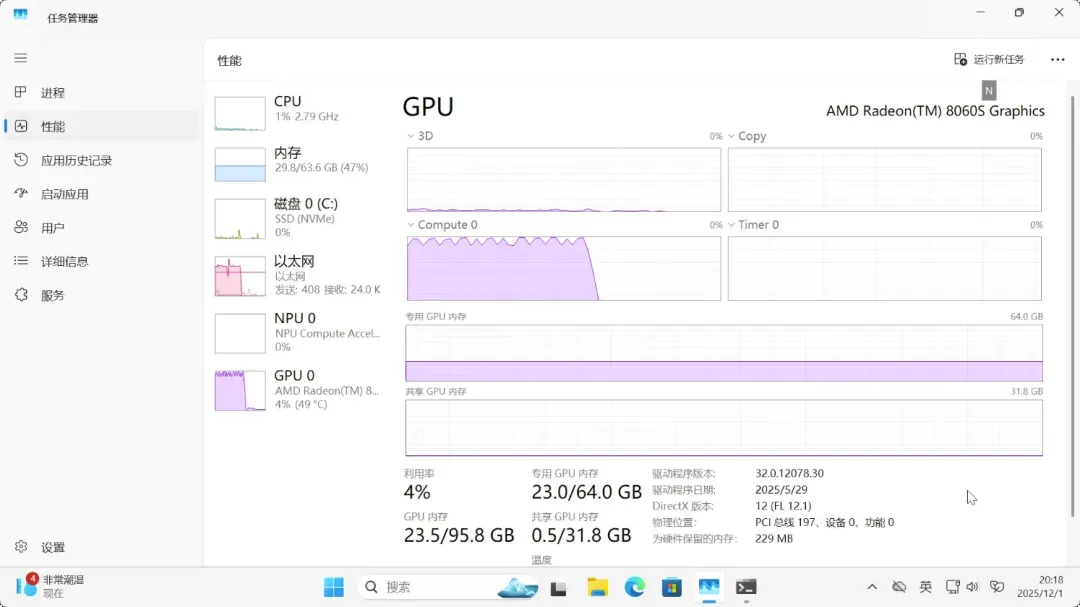Open 详细信息 details page
The image size is (1080, 607).
(x=64, y=261)
